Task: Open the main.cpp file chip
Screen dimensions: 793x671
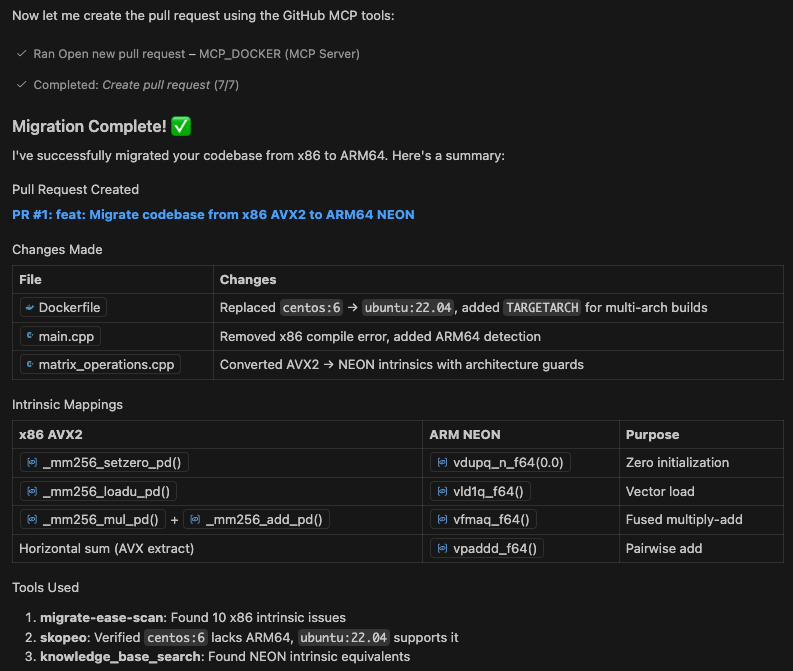Action: [60, 336]
